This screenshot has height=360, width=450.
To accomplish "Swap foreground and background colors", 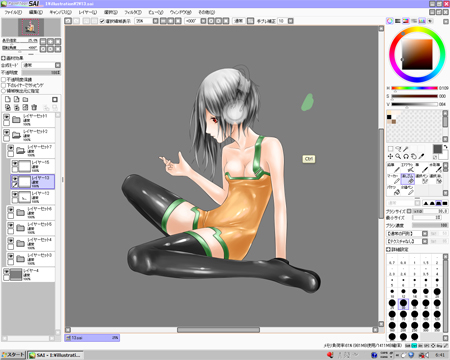I will pos(445,147).
